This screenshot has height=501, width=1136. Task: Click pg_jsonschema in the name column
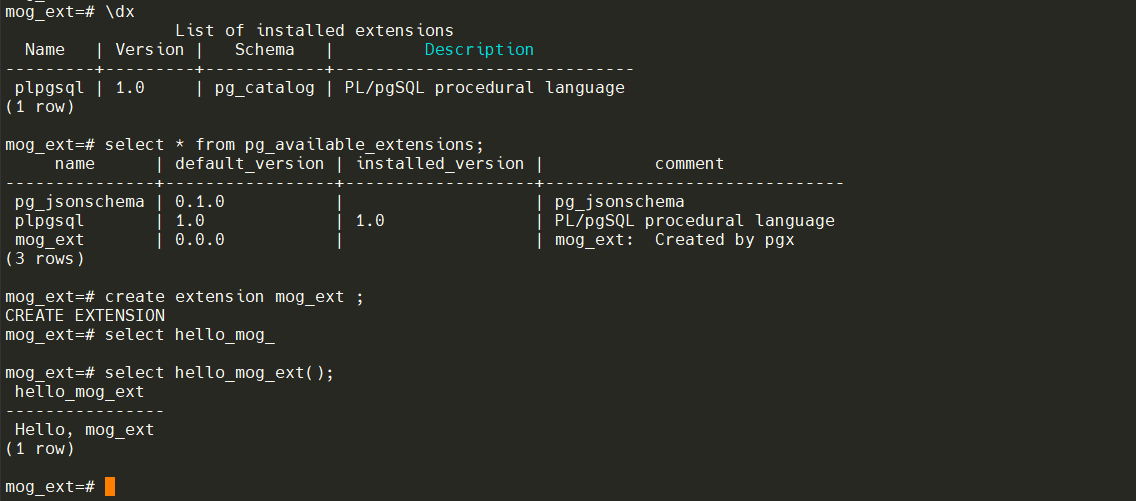coord(79,202)
